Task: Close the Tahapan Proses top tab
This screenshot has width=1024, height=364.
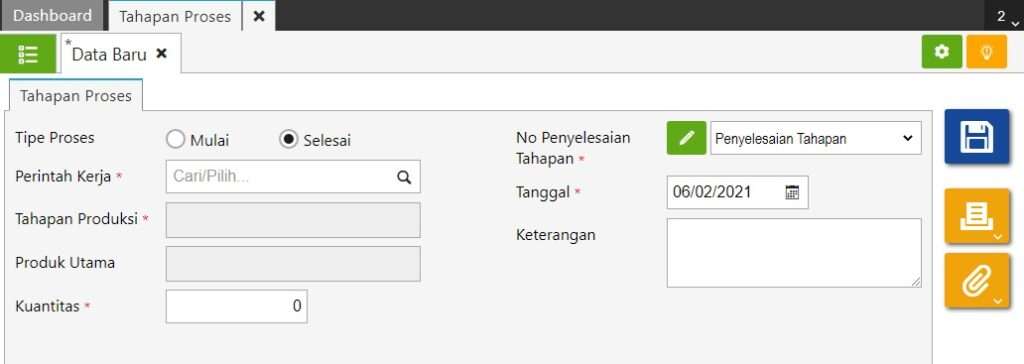Action: pyautogui.click(x=259, y=16)
